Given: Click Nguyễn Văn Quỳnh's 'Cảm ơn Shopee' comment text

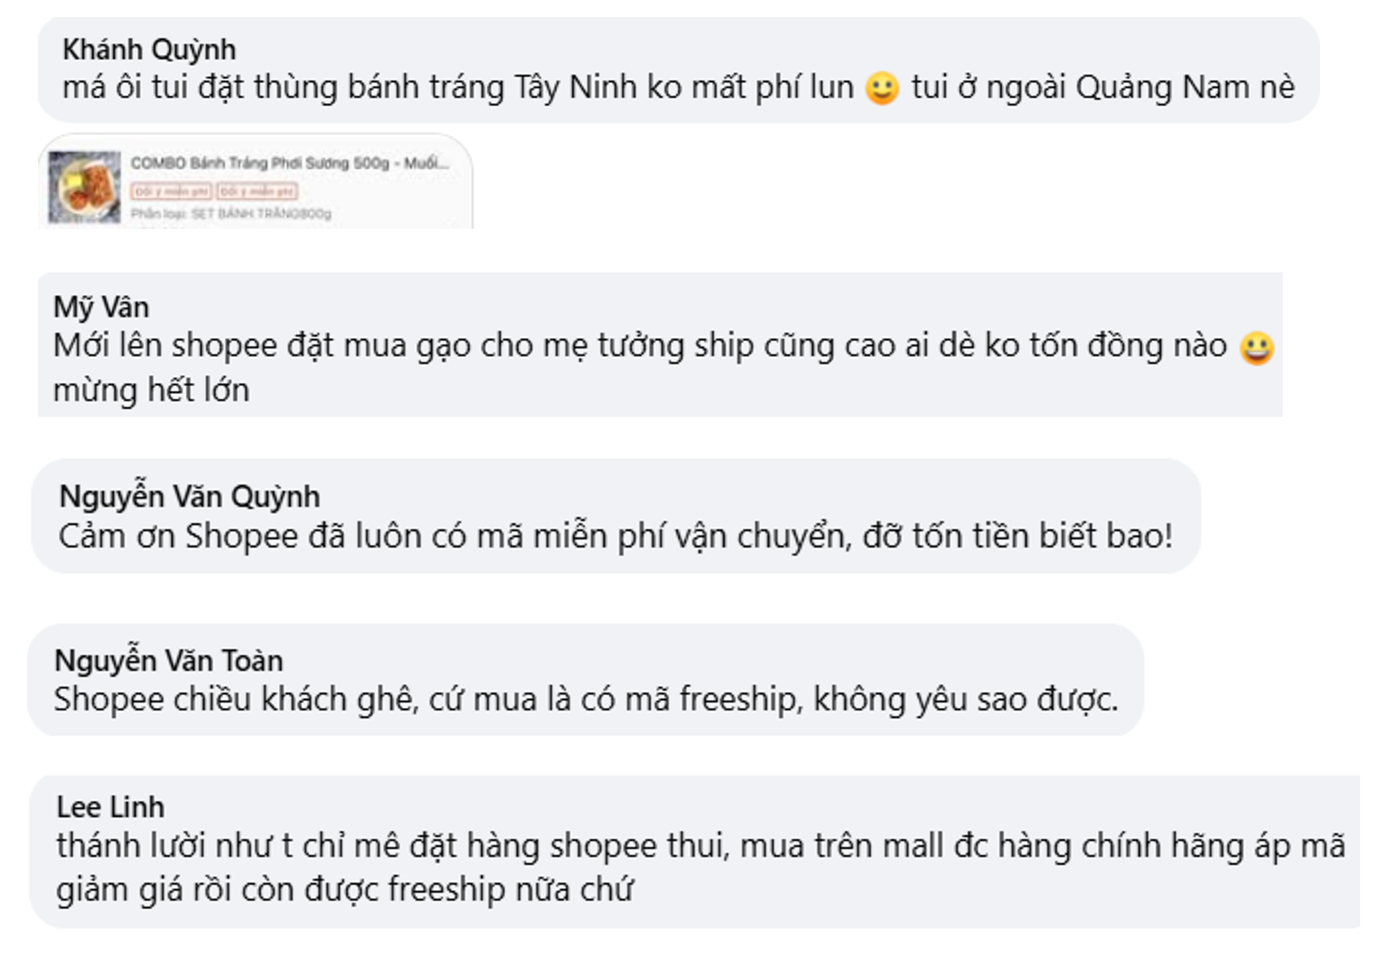Looking at the screenshot, I should tap(615, 537).
